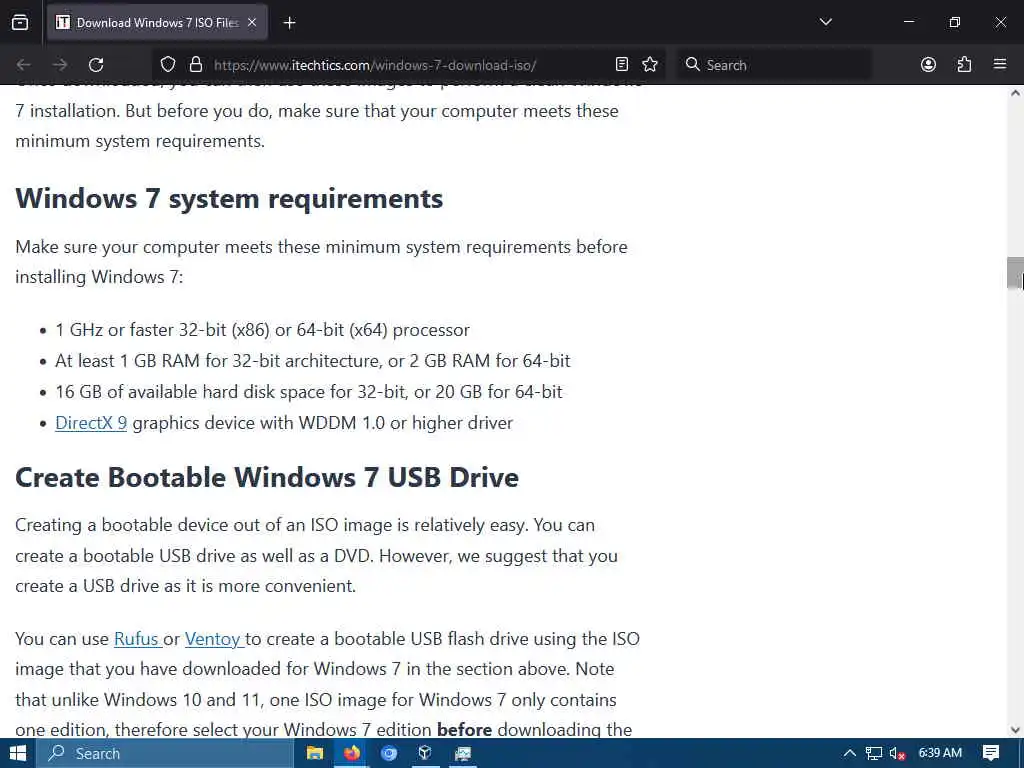Click the taskbar Search box

(165, 754)
